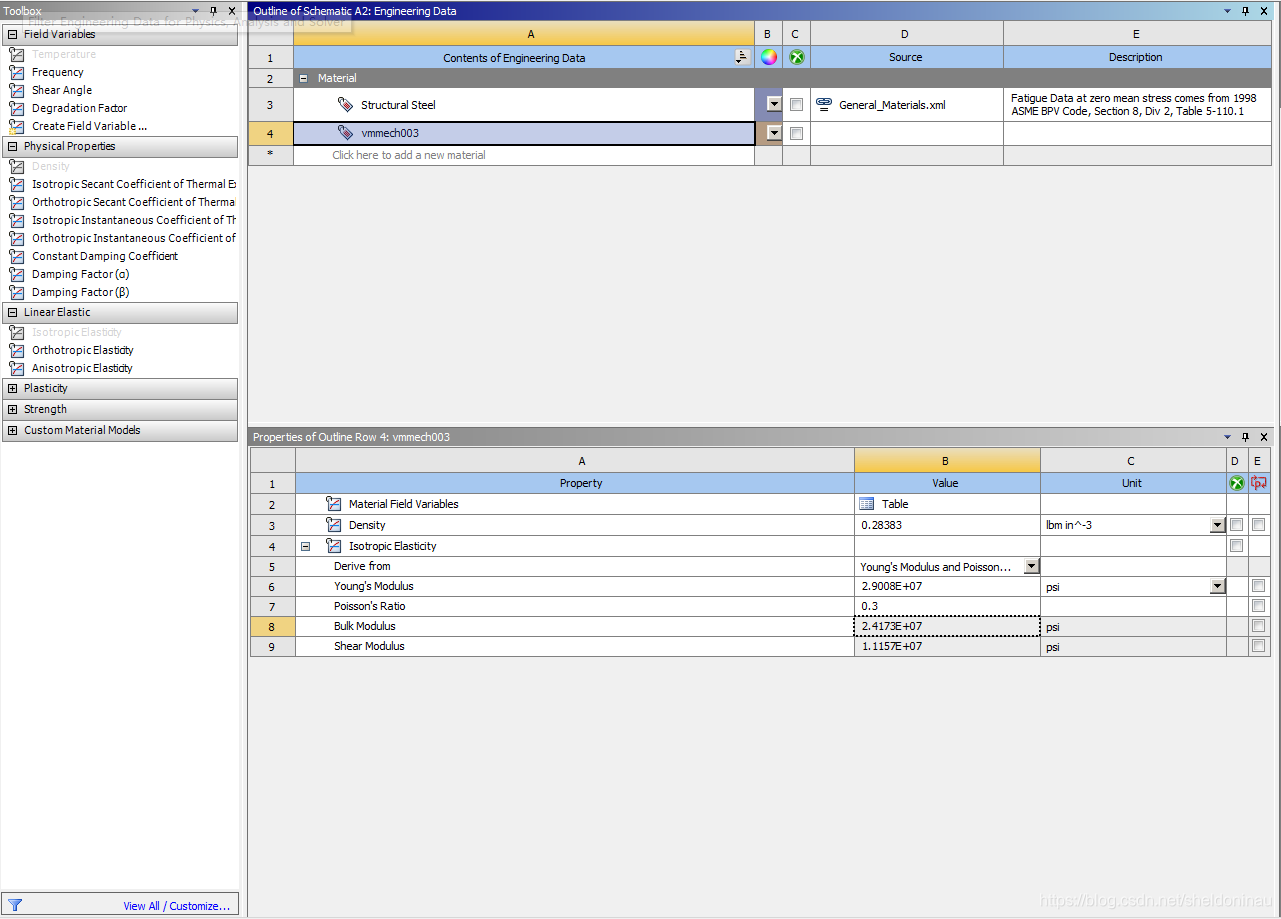Toggle Poisson's Ratio parameter checkbox
Image resolution: width=1281 pixels, height=919 pixels.
[x=1259, y=606]
